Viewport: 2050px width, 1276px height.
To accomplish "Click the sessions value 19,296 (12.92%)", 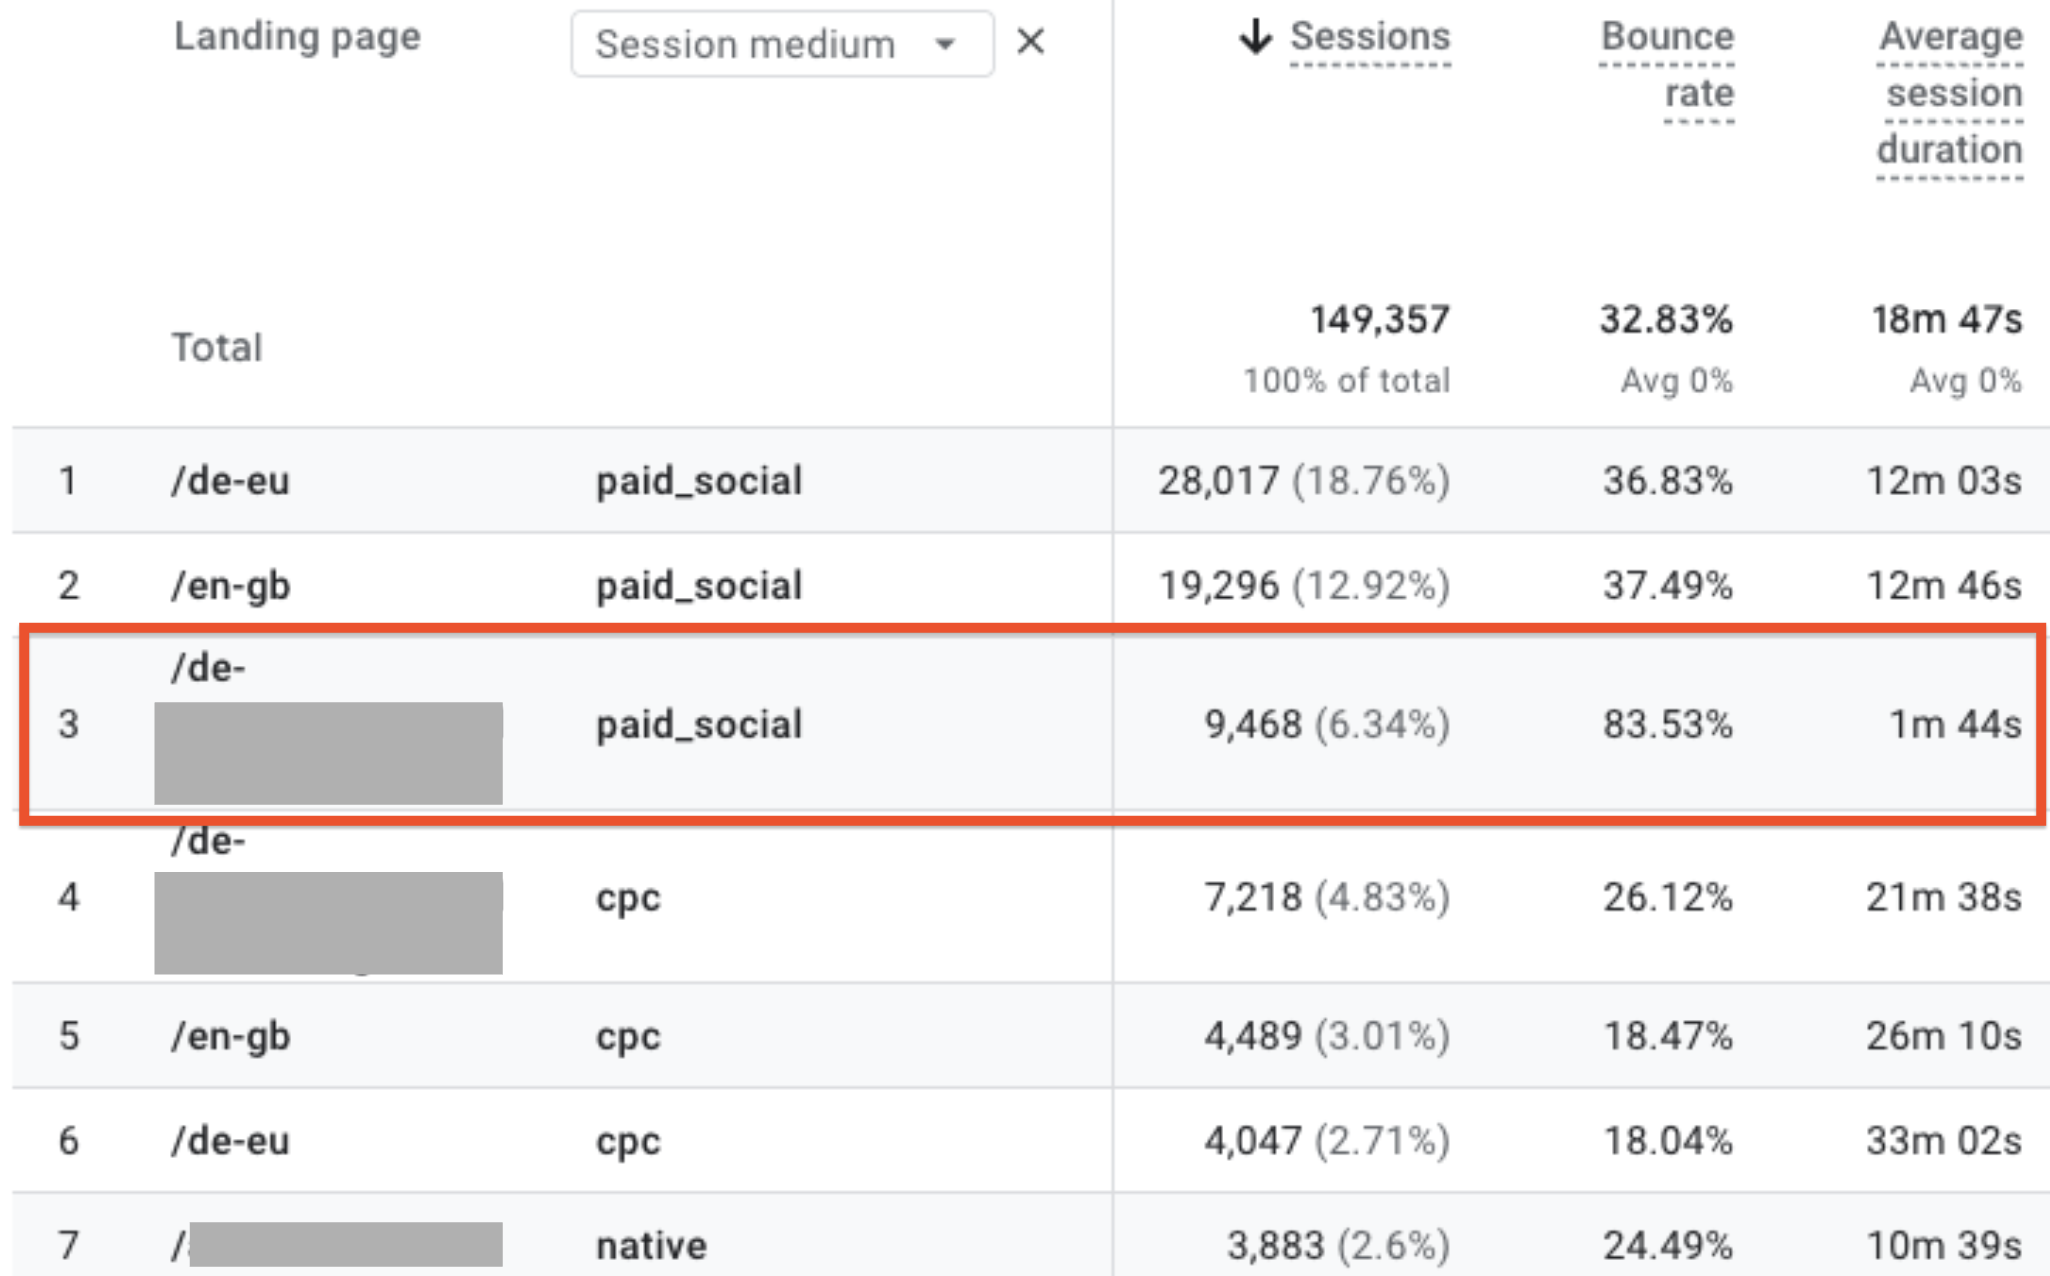I will tap(1304, 585).
